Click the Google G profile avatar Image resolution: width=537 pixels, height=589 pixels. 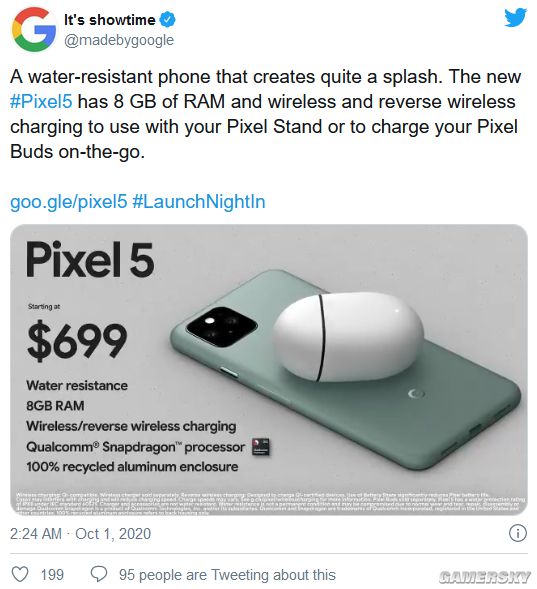[x=33, y=29]
